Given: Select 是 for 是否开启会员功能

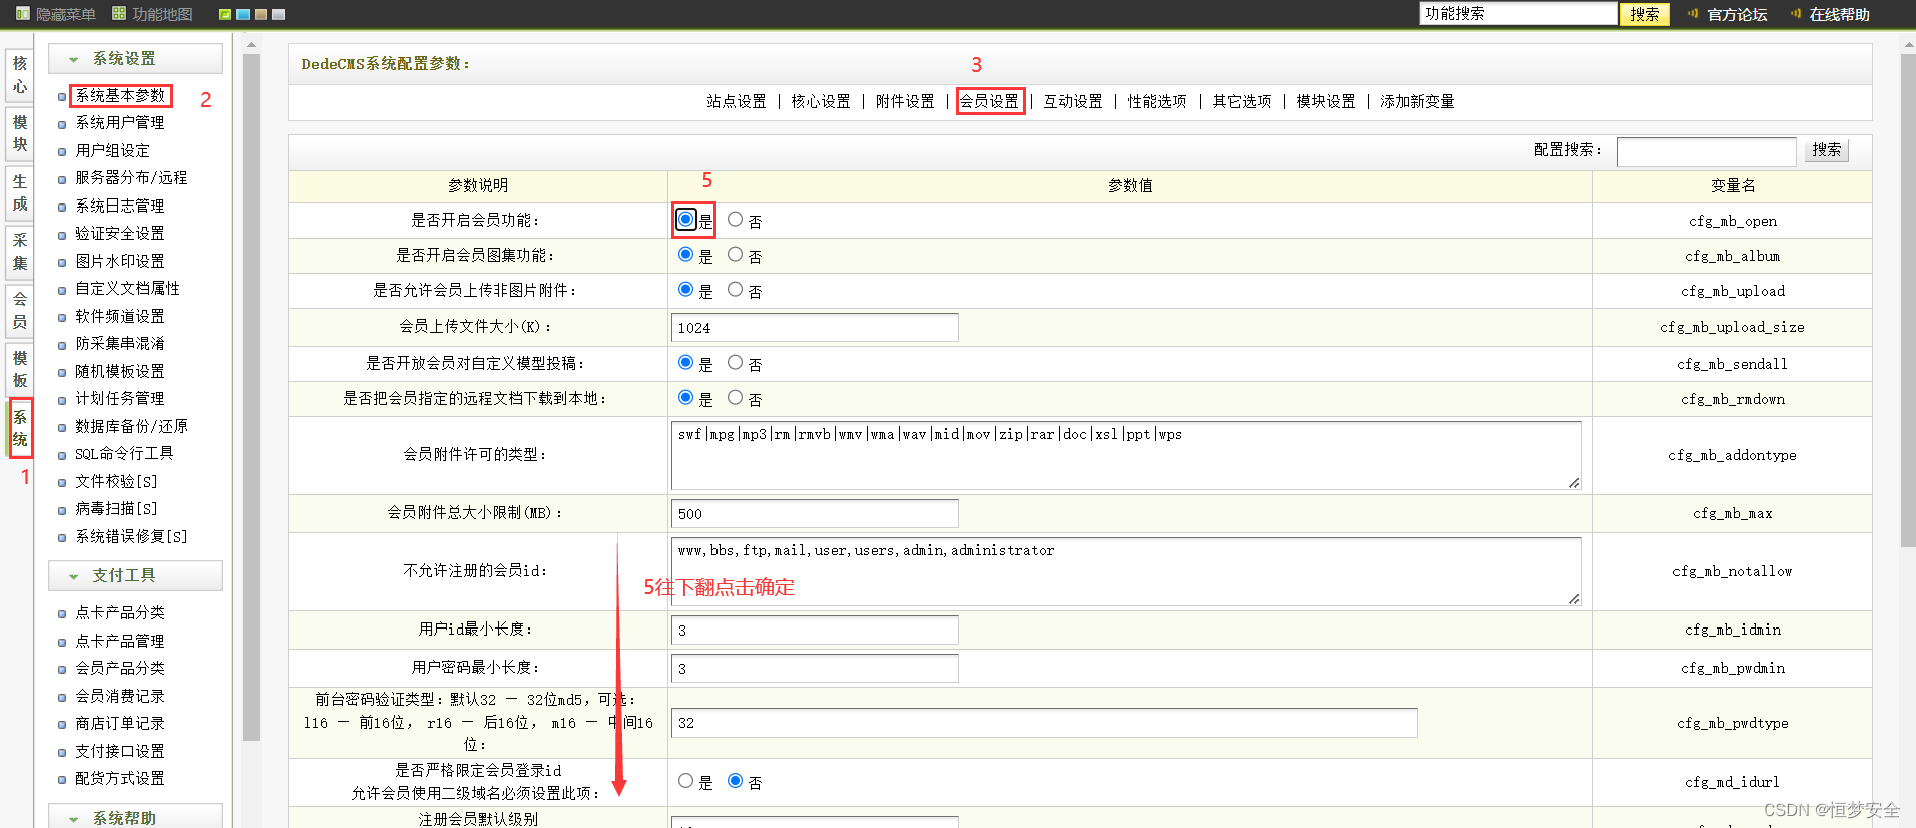Looking at the screenshot, I should 685,219.
